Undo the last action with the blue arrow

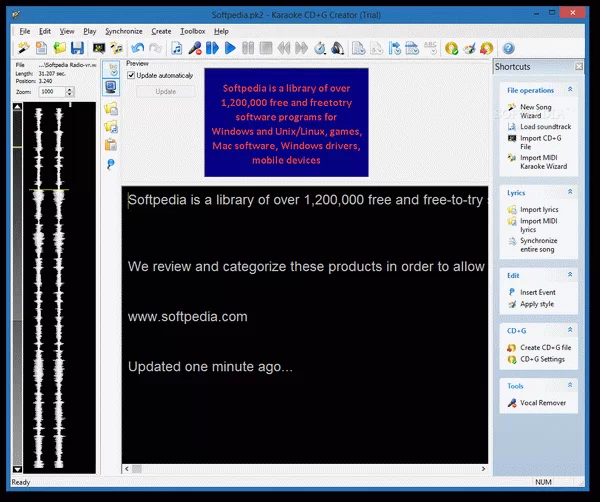[x=137, y=48]
